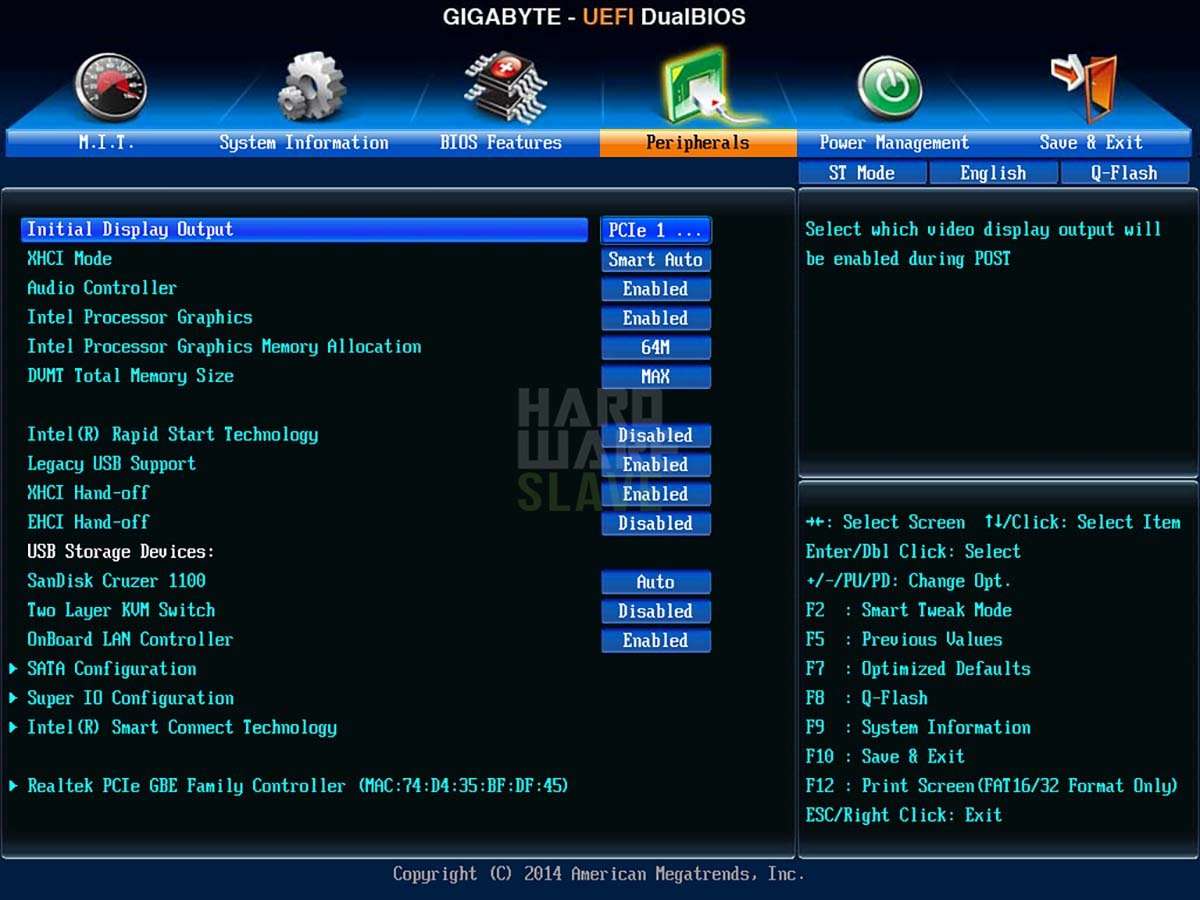Toggle the OnBoard LAN Controller Enabled value
The image size is (1200, 900).
[656, 641]
